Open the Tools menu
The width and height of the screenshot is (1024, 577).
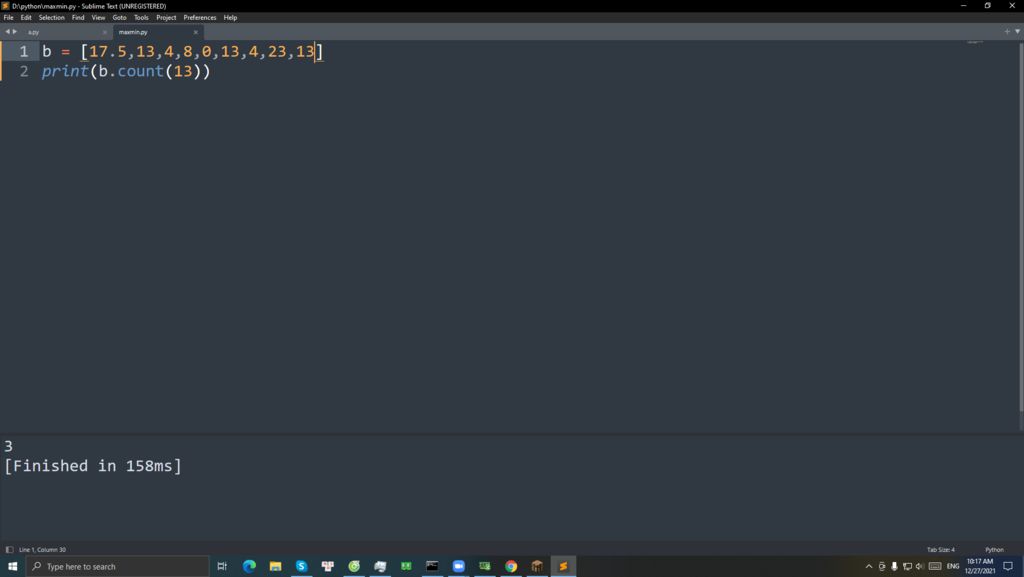(141, 18)
